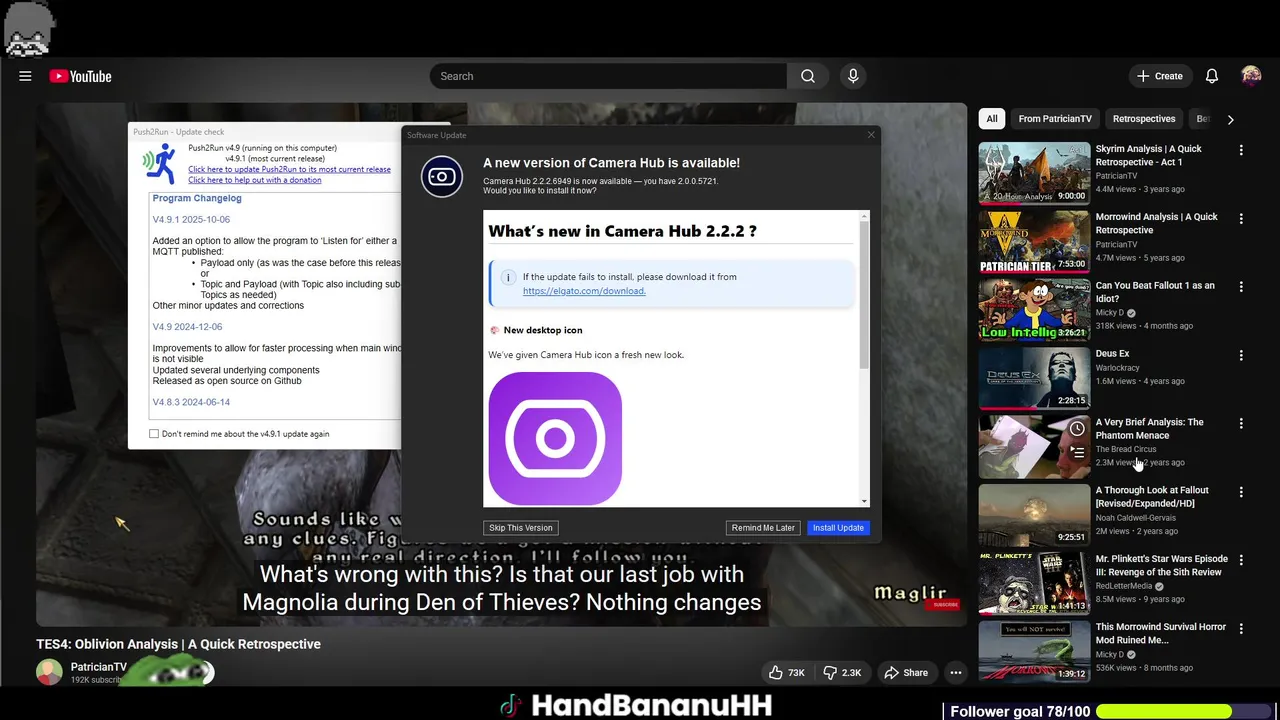Open more actions ellipsis below the video
Viewport: 1280px width, 720px height.
956,673
